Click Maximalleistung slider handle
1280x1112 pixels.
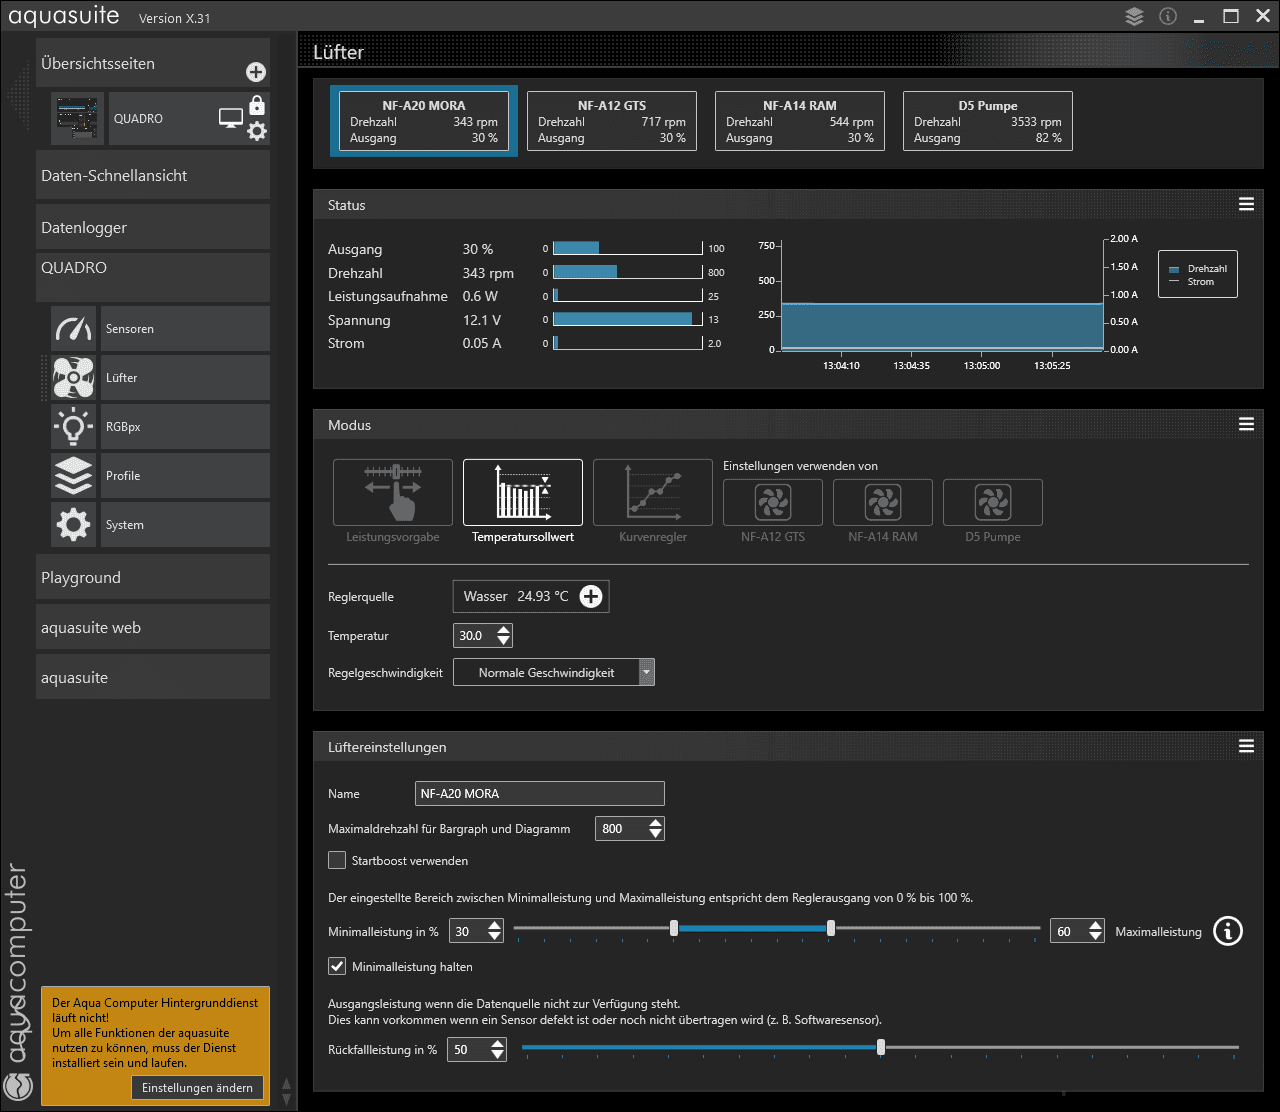(831, 928)
